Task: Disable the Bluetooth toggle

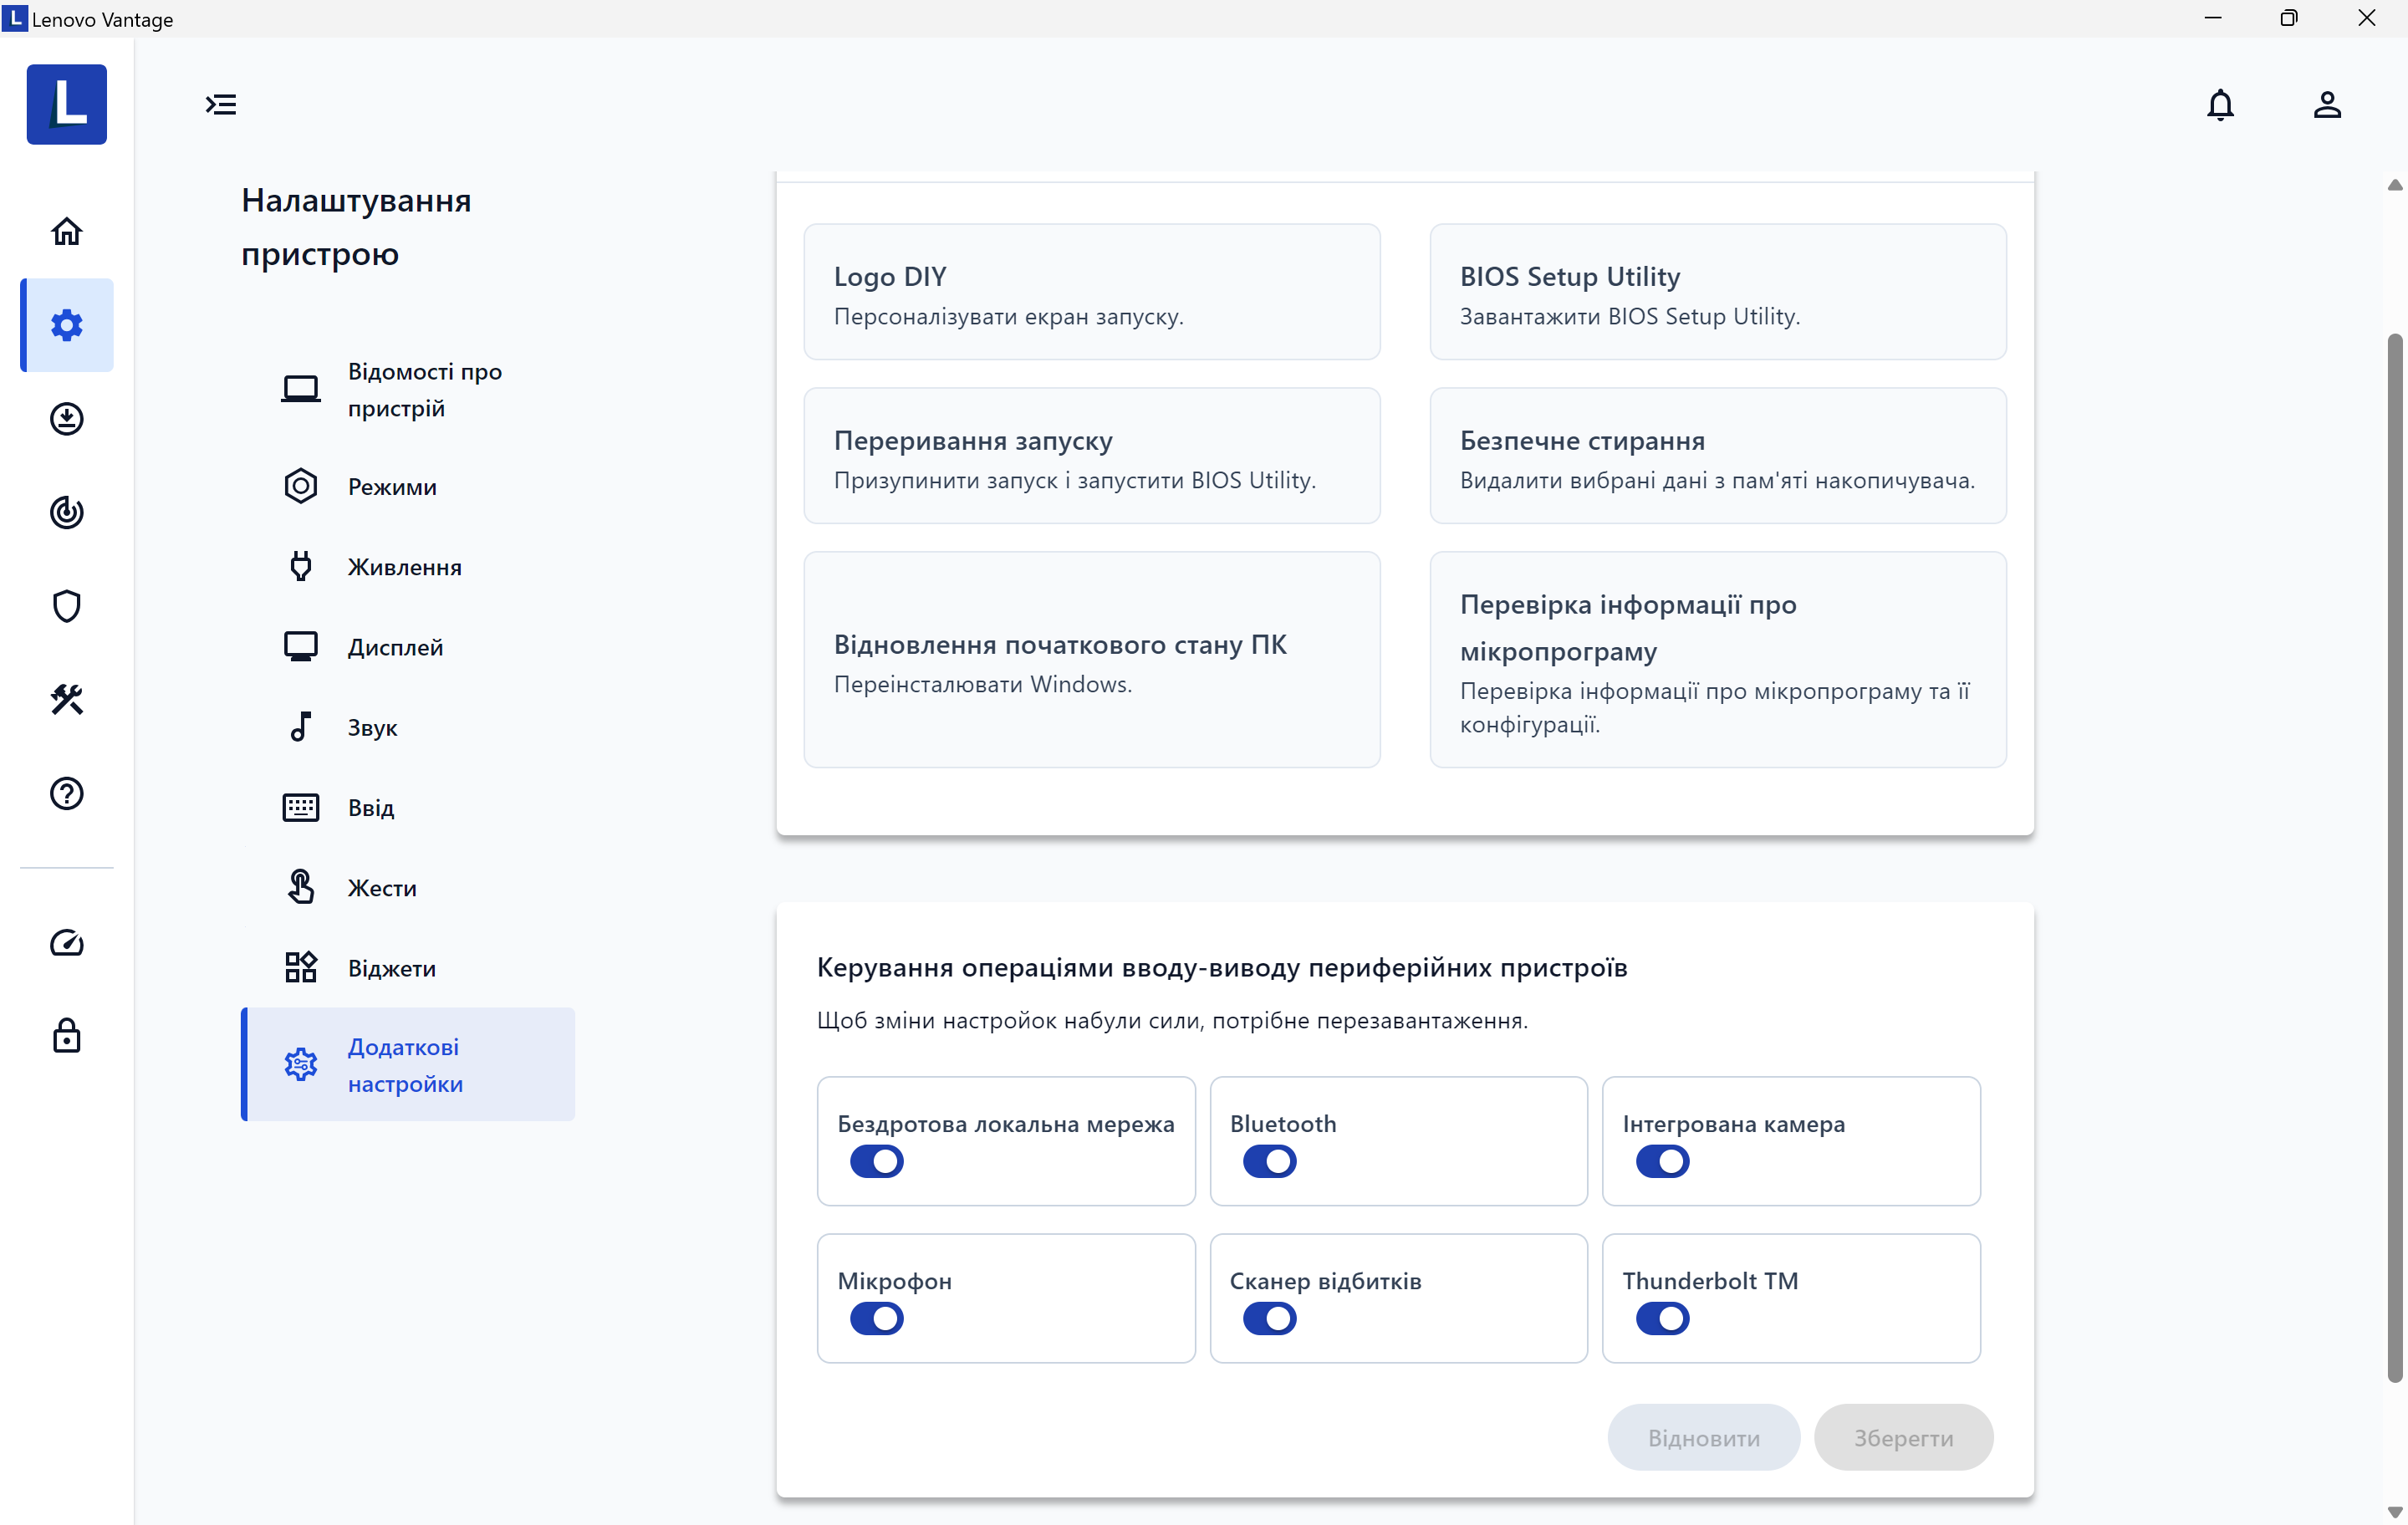Action: tap(1269, 1161)
